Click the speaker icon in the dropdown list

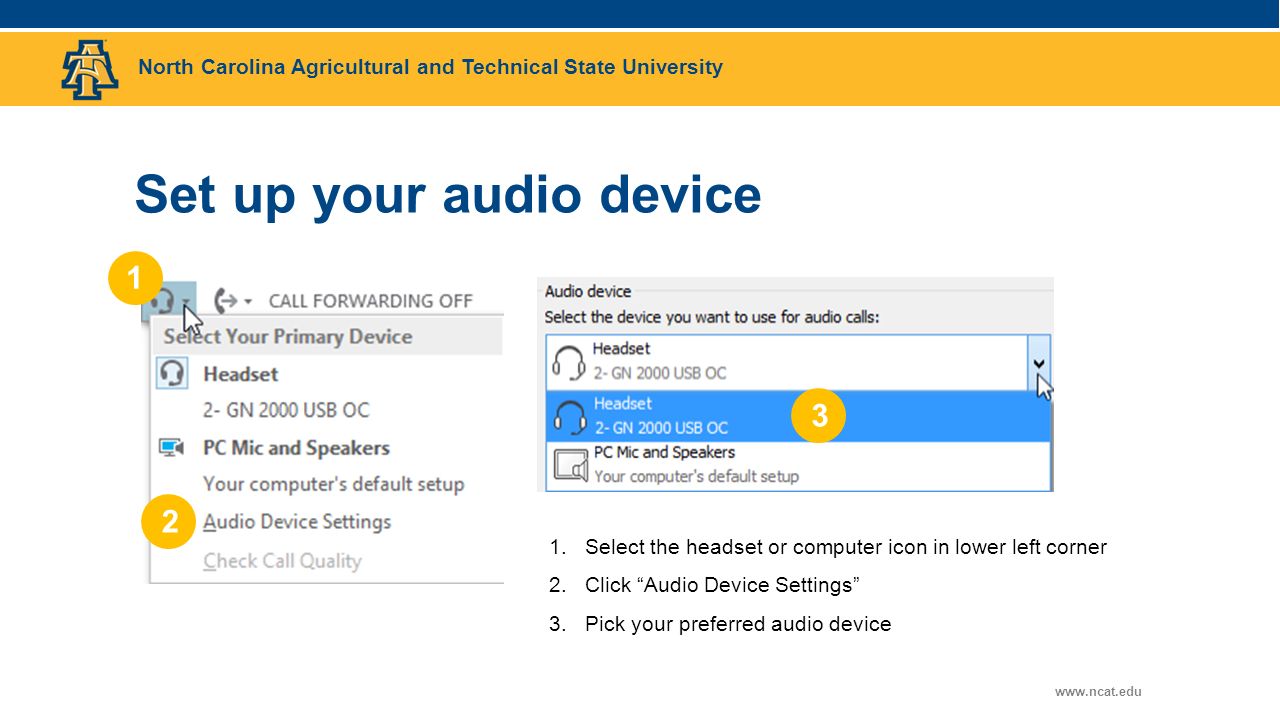pyautogui.click(x=571, y=466)
